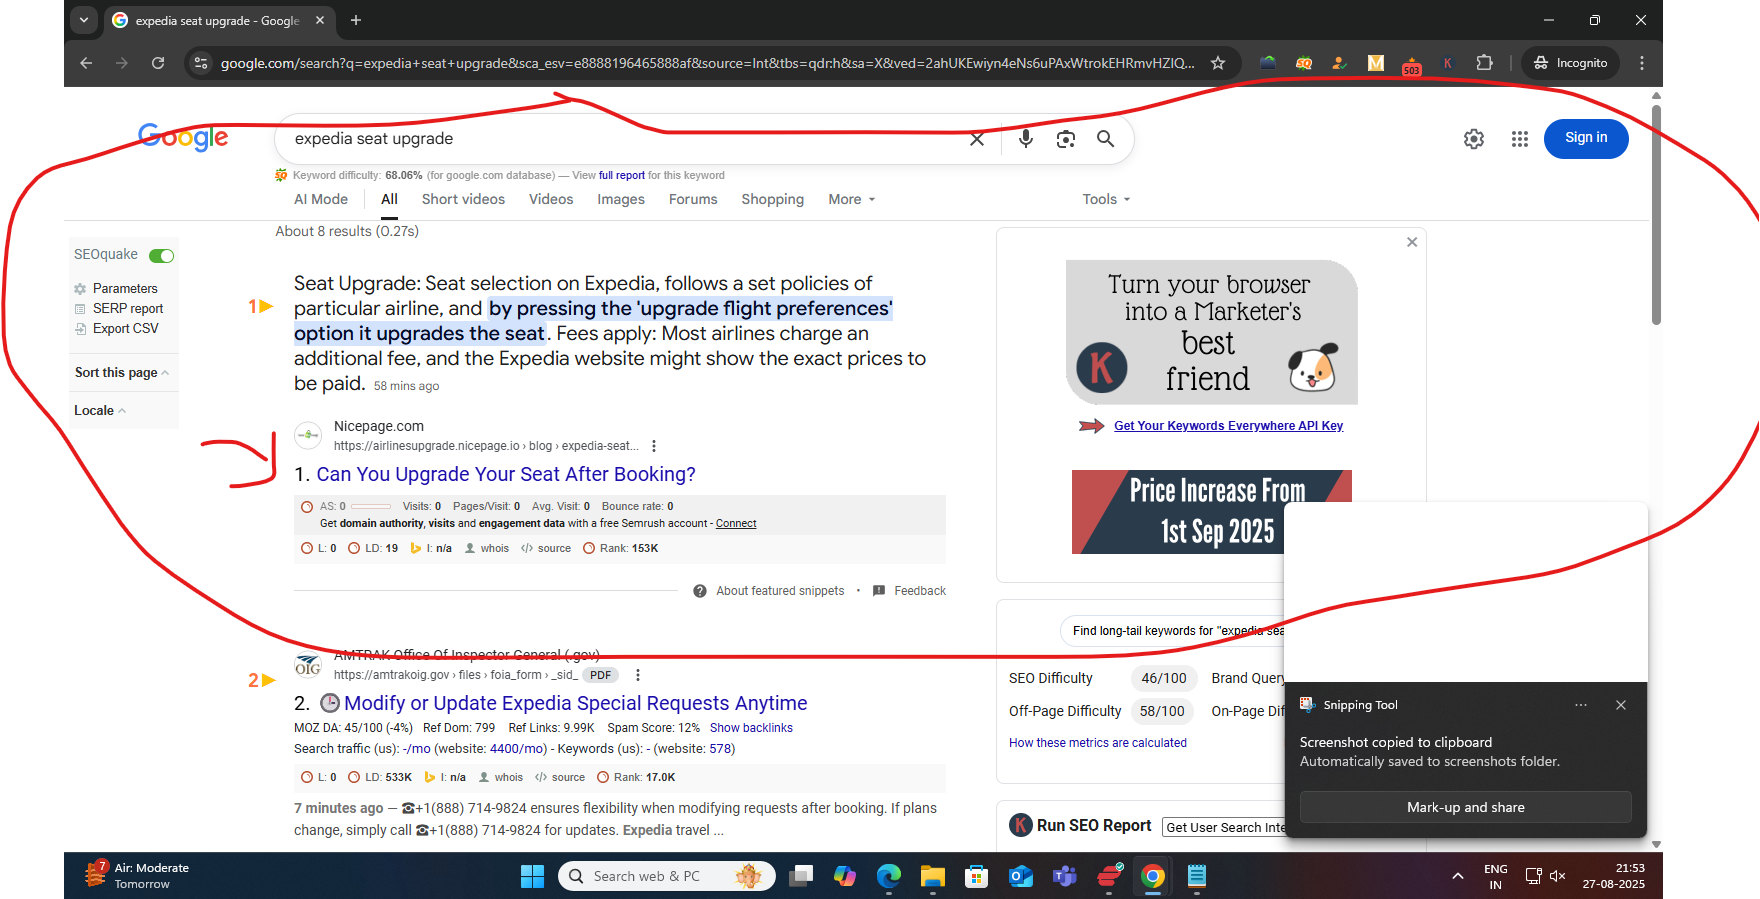The image size is (1760, 899).
Task: Click 'About featured snippets'
Action: click(x=780, y=591)
